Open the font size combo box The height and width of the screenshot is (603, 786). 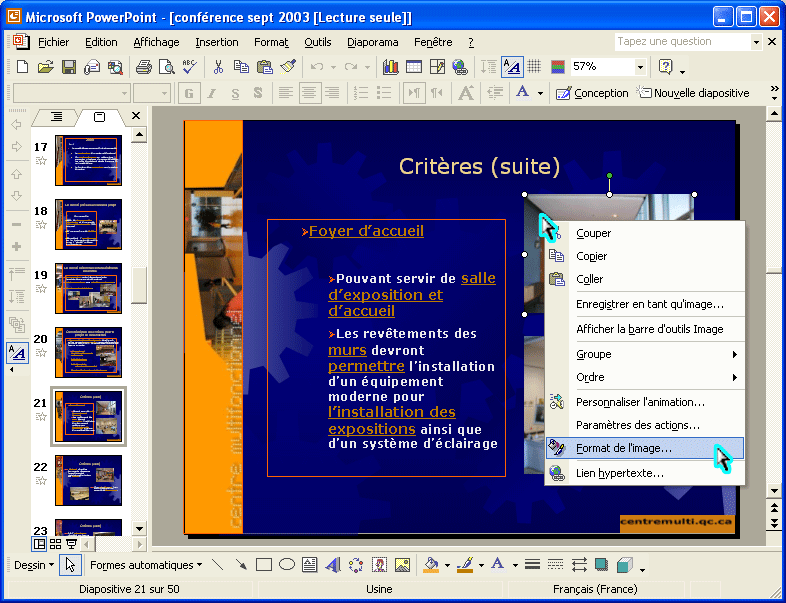pyautogui.click(x=151, y=93)
